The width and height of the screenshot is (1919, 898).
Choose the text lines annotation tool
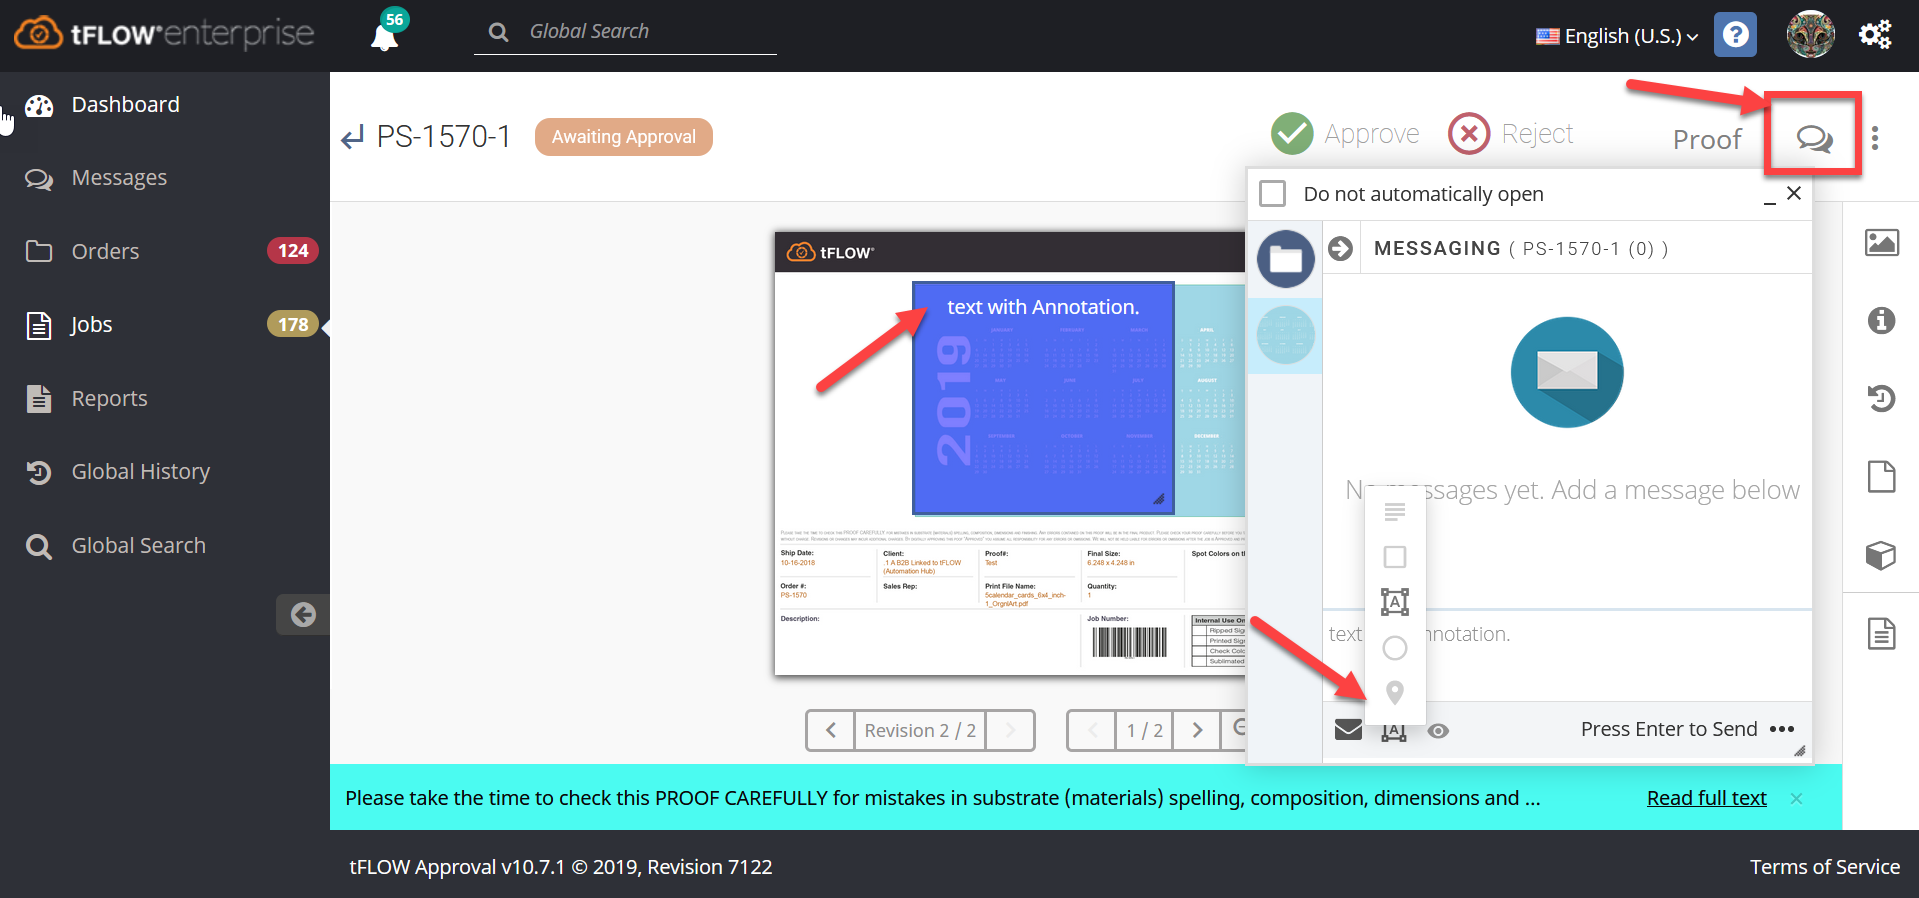1395,512
